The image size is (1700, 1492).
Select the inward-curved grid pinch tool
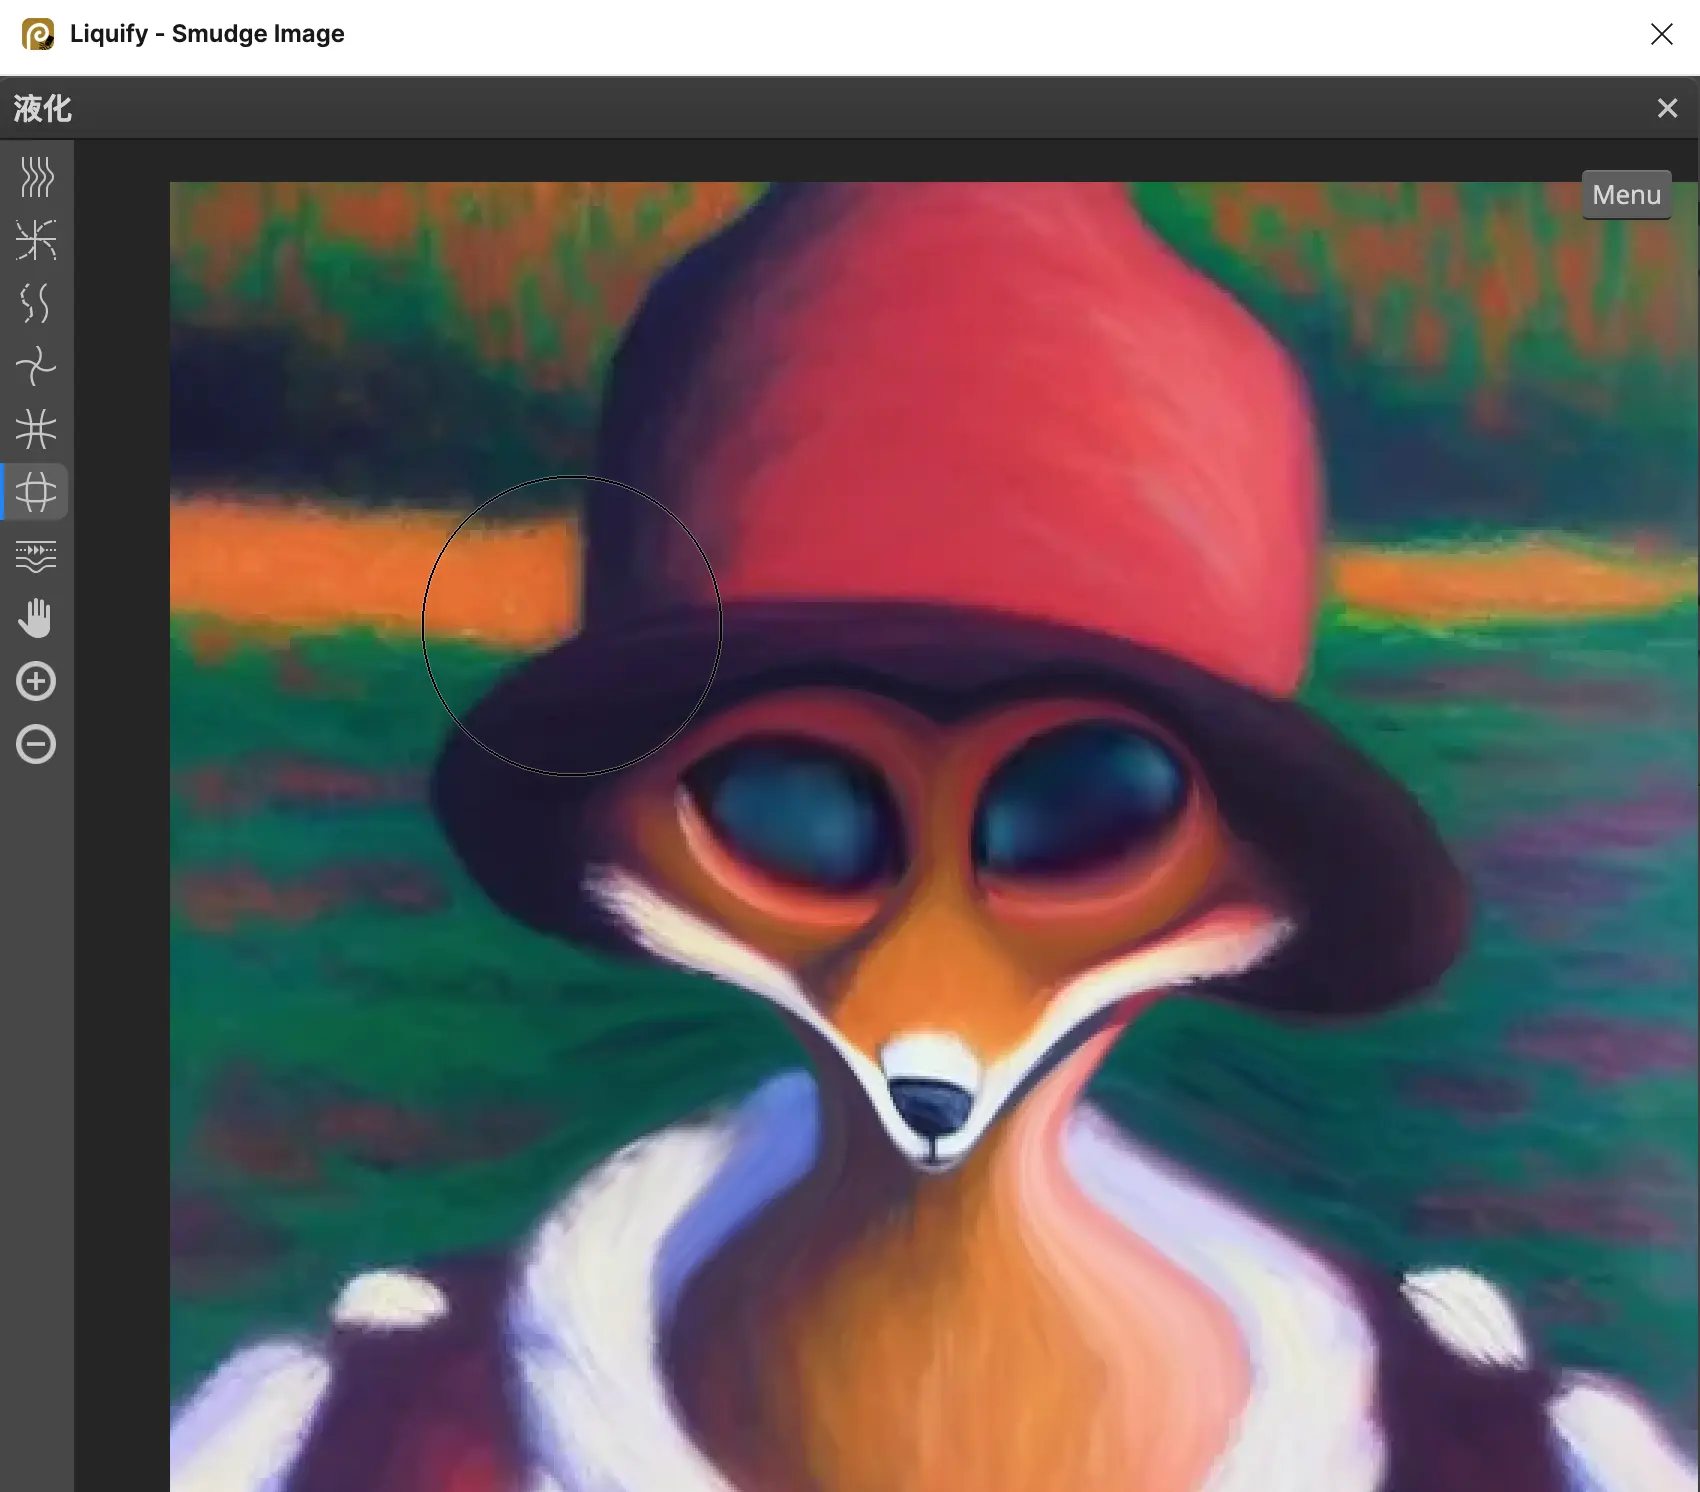click(36, 429)
